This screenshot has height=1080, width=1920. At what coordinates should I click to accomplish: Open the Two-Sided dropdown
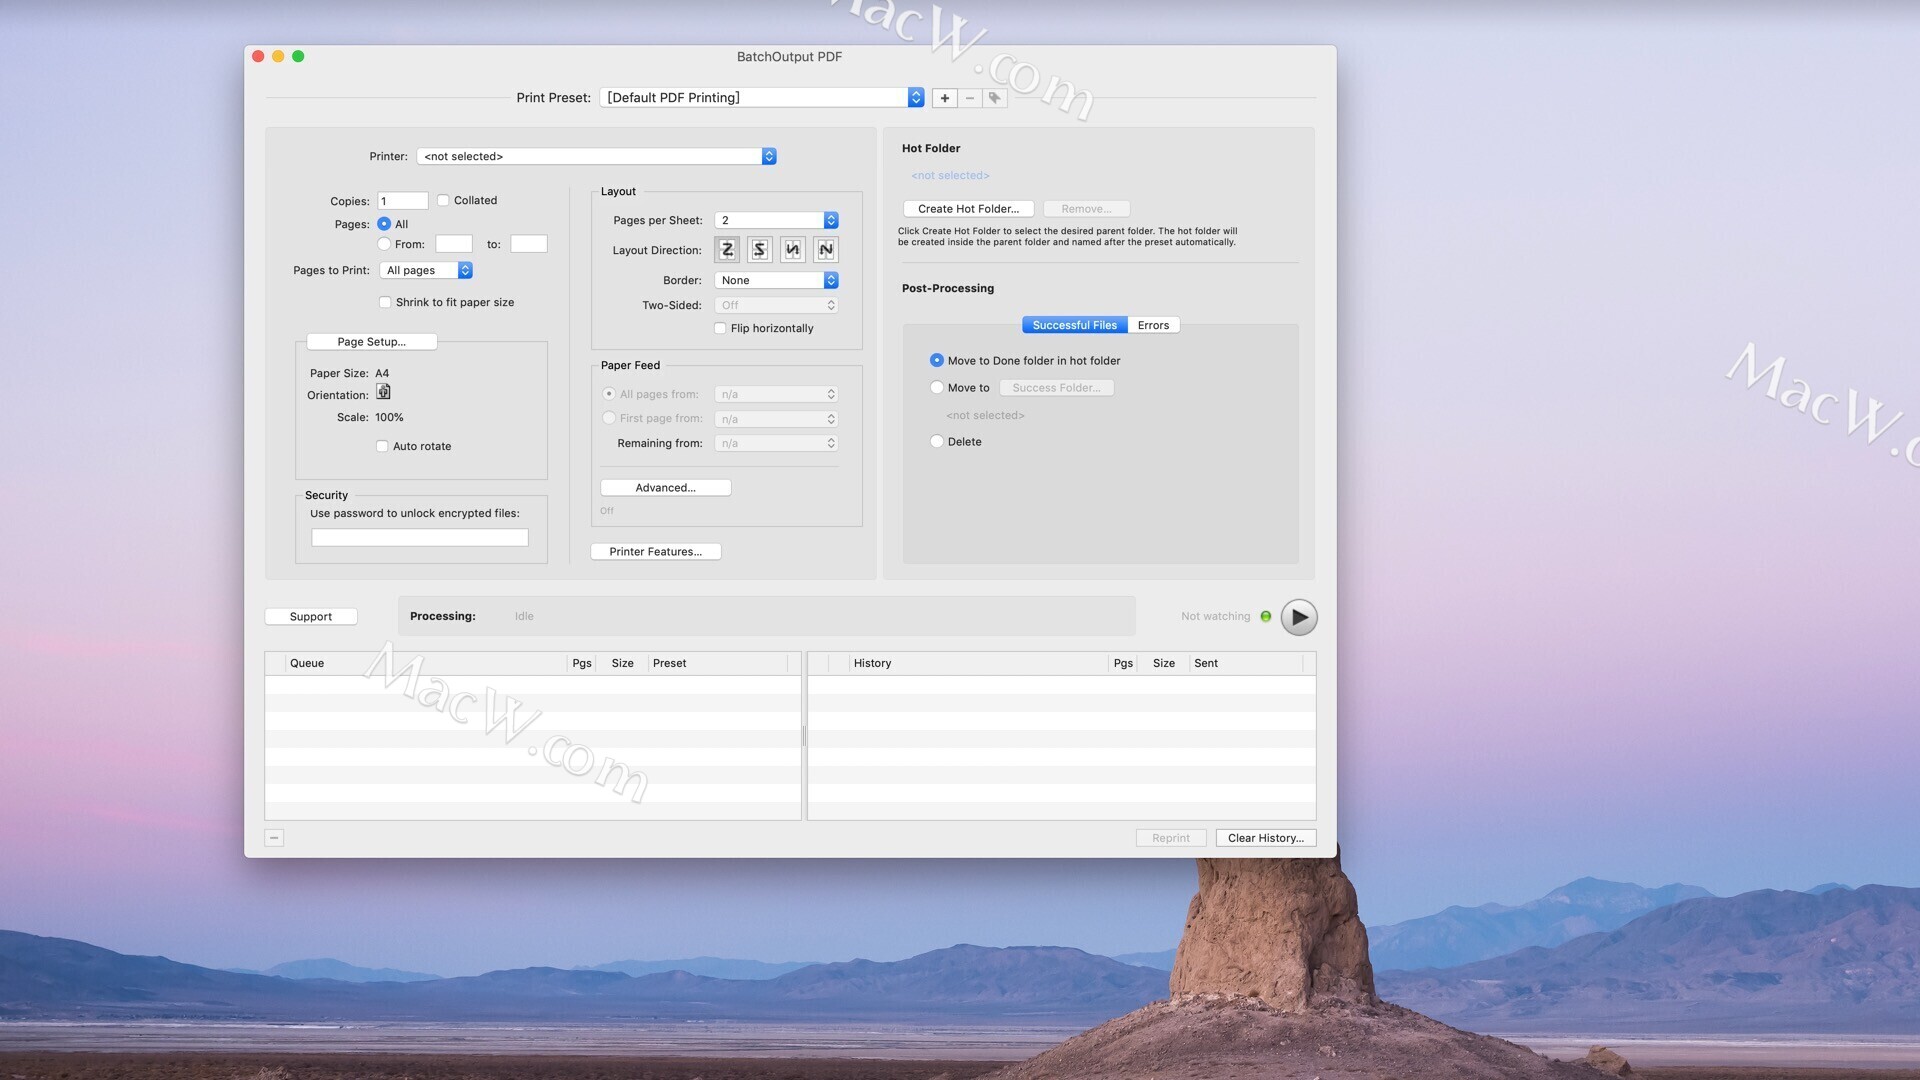tap(776, 305)
